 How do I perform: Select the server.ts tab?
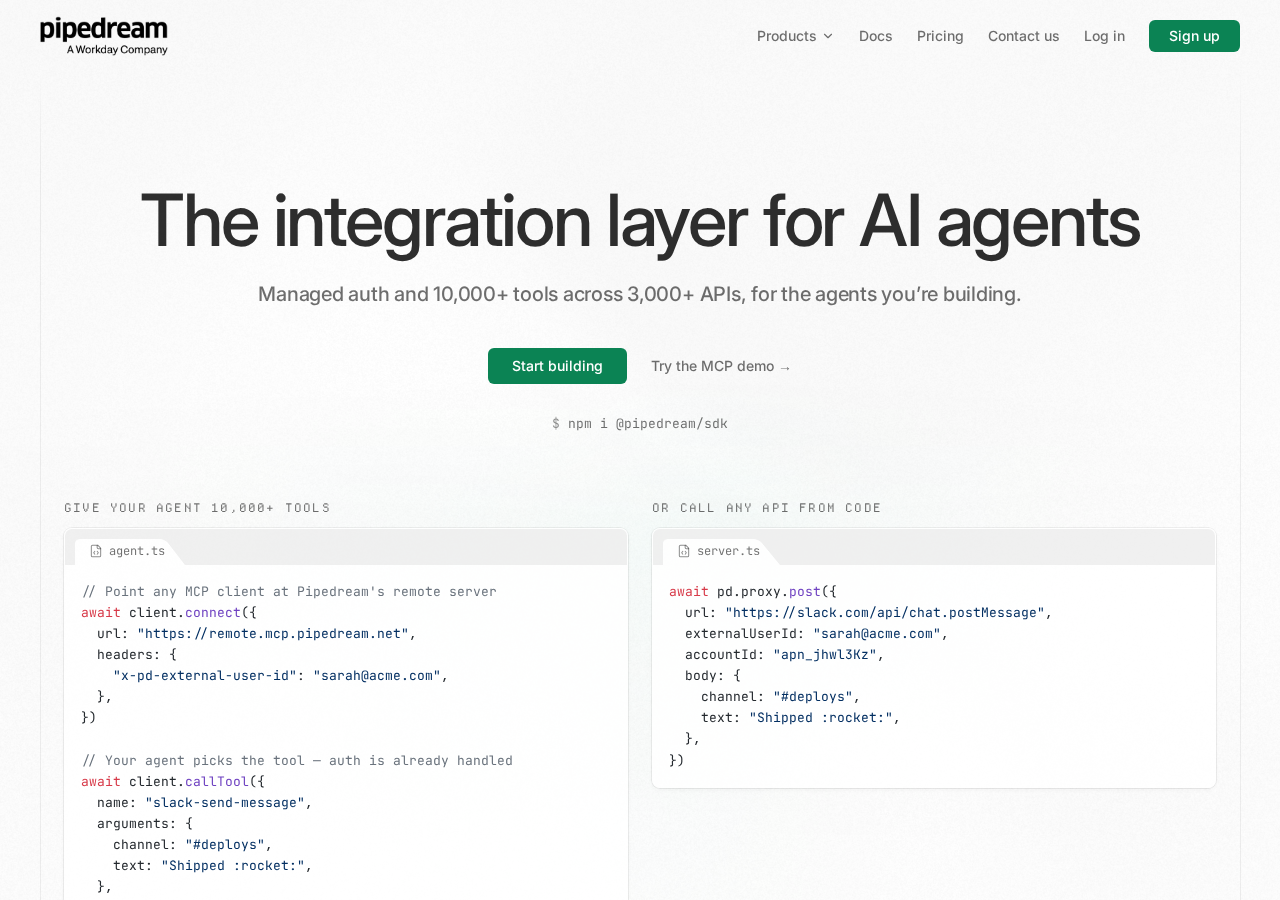(x=718, y=551)
